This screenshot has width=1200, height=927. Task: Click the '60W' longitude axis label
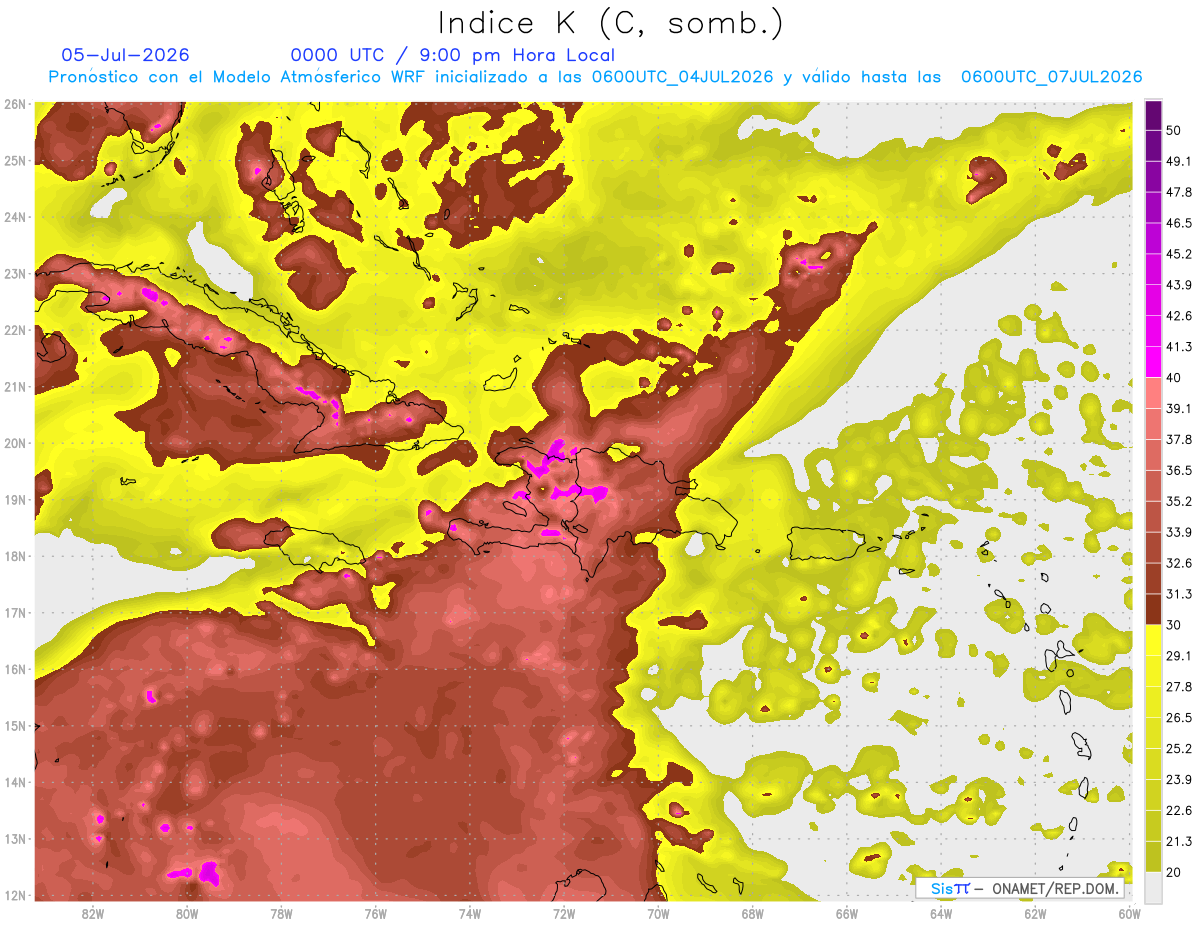1129,913
